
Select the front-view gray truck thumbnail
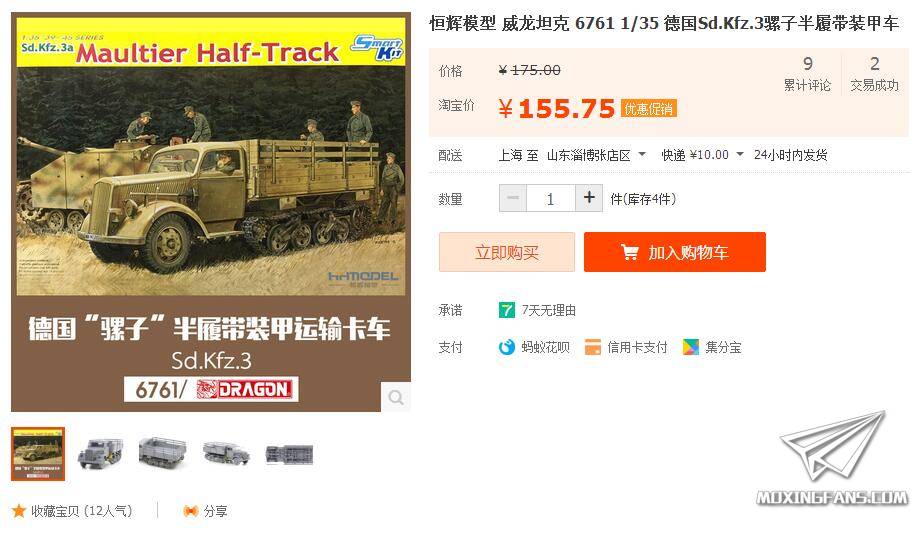pyautogui.click(x=101, y=454)
